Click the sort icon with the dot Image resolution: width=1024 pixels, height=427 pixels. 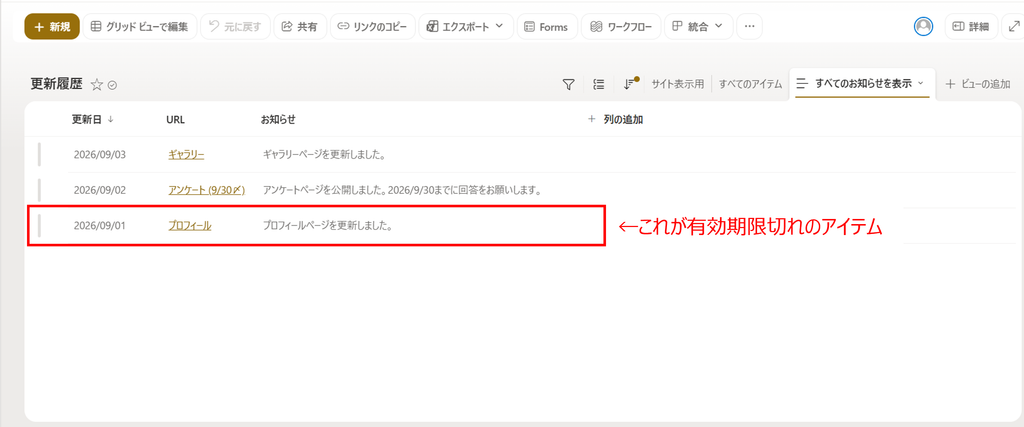pyautogui.click(x=629, y=84)
